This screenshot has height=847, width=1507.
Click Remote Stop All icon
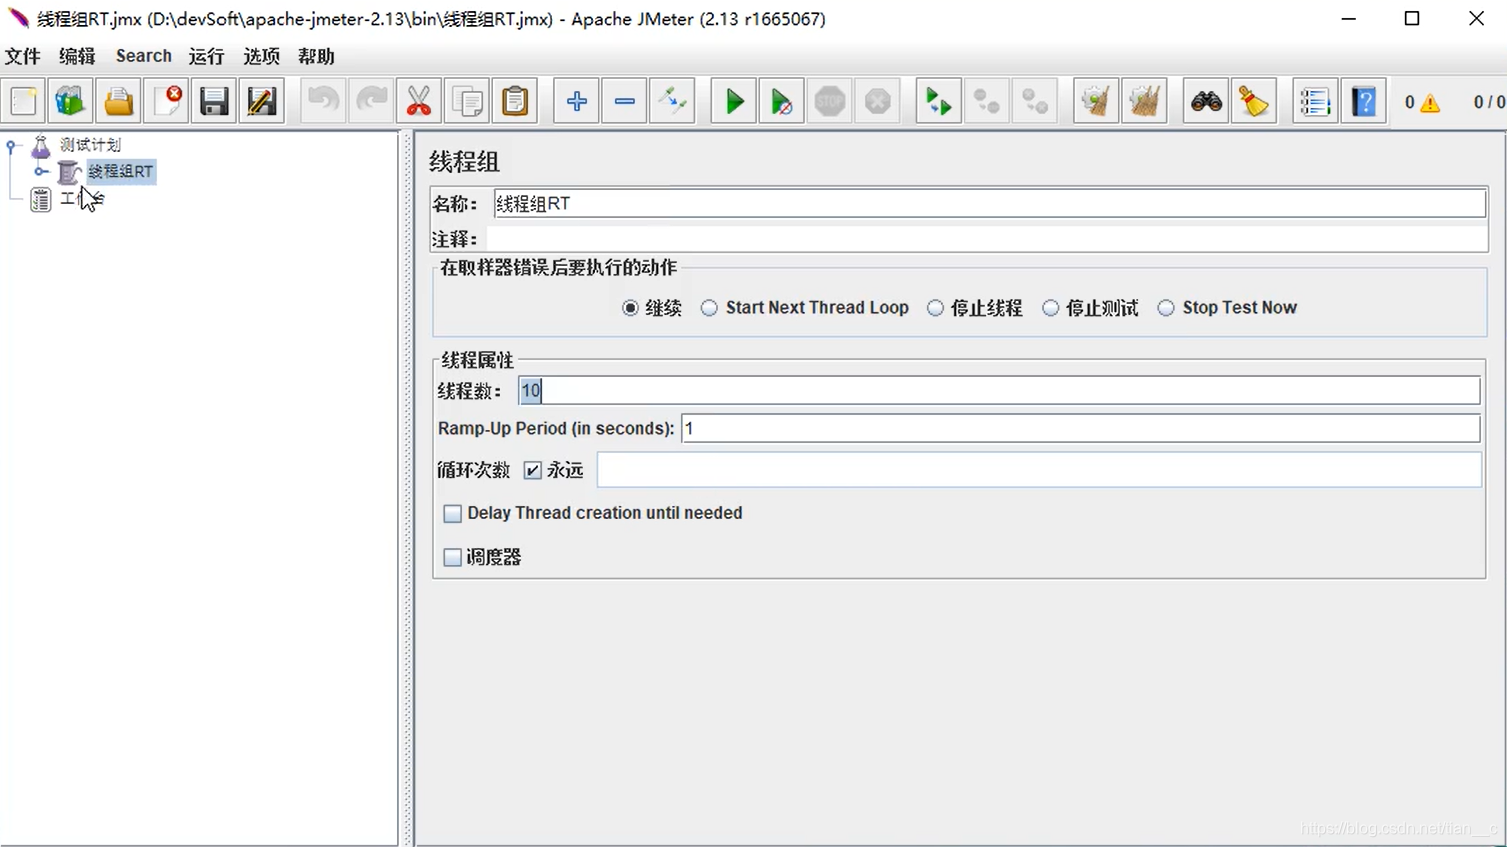click(x=986, y=101)
